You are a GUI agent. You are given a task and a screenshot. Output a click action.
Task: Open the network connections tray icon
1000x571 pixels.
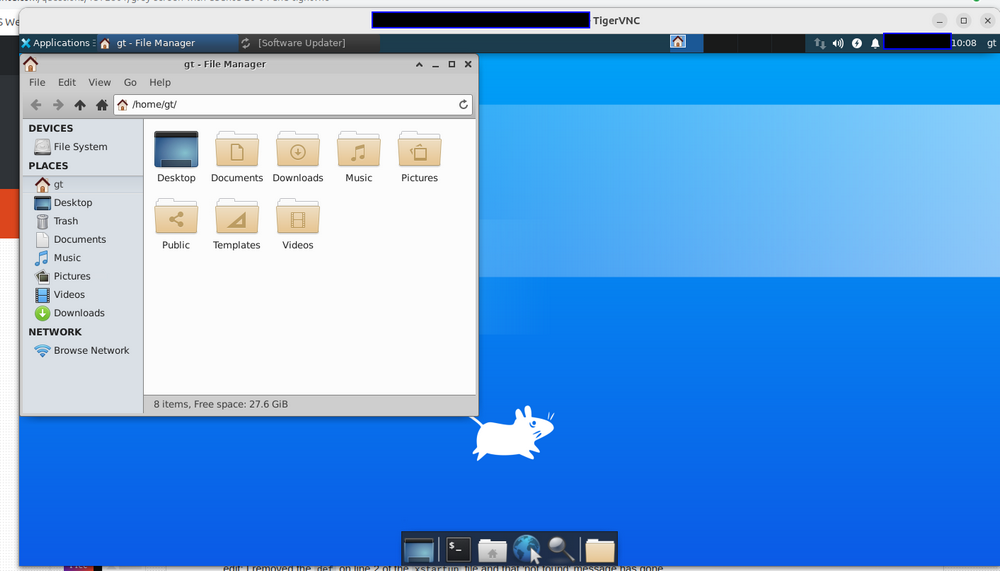(820, 43)
